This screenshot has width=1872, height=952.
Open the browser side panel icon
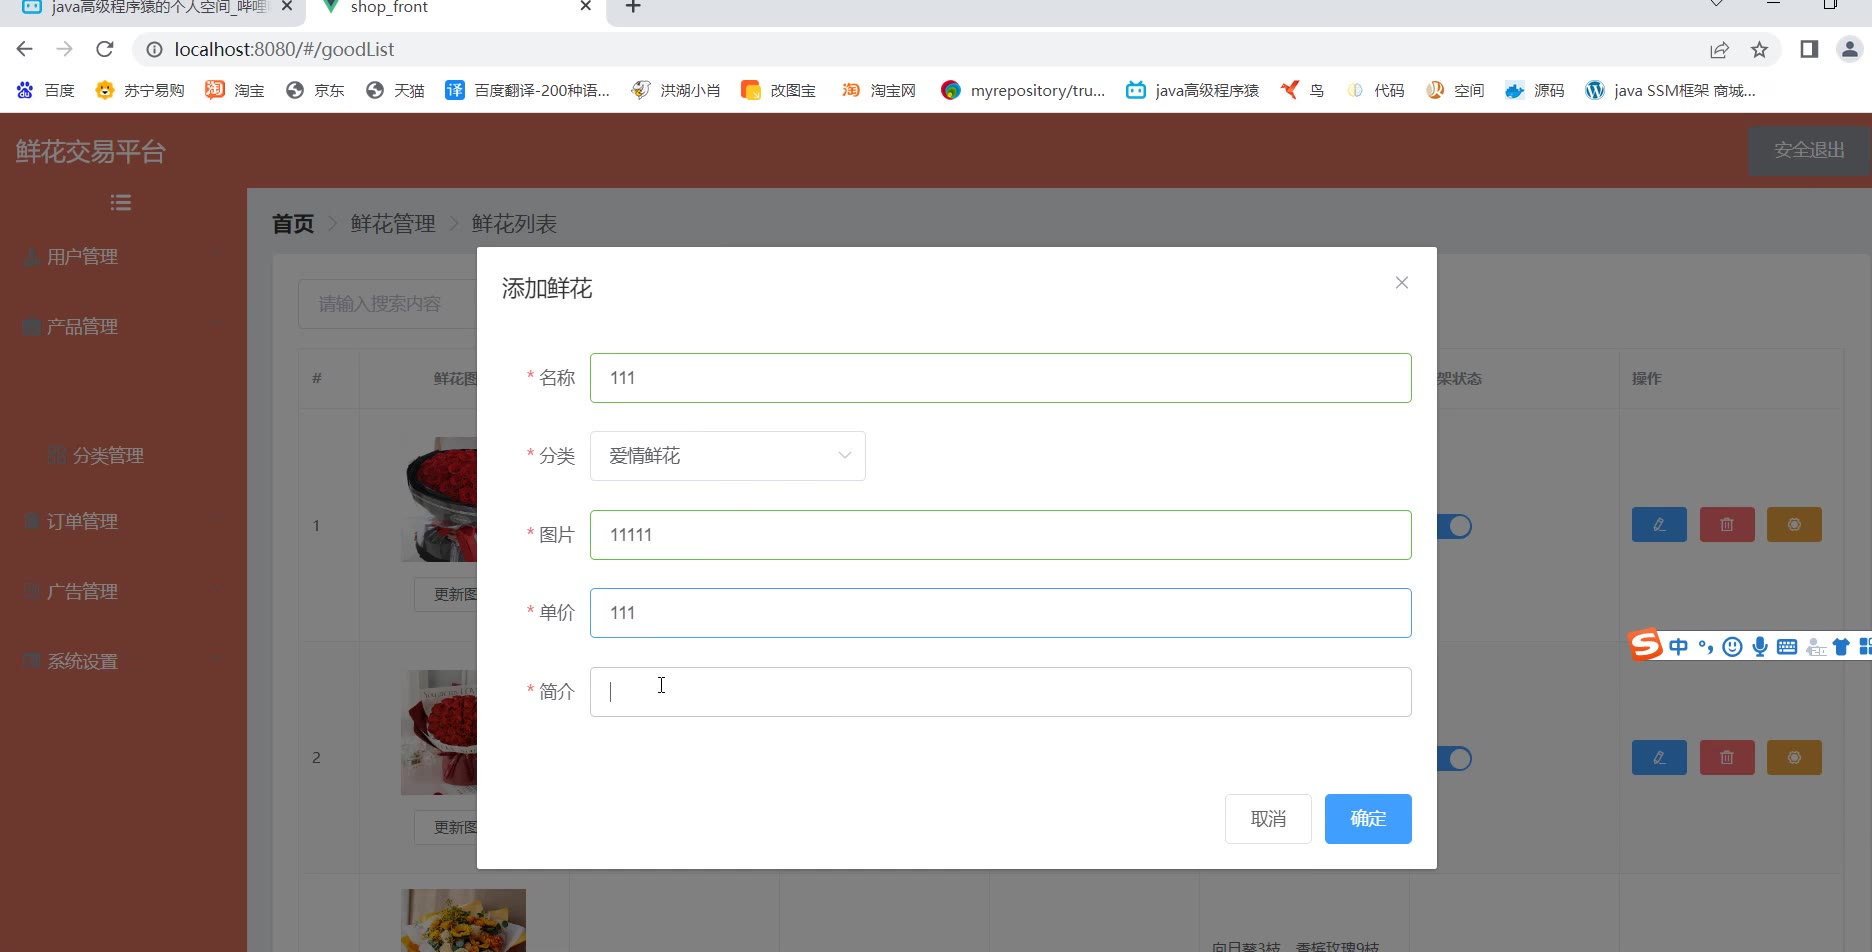tap(1809, 49)
